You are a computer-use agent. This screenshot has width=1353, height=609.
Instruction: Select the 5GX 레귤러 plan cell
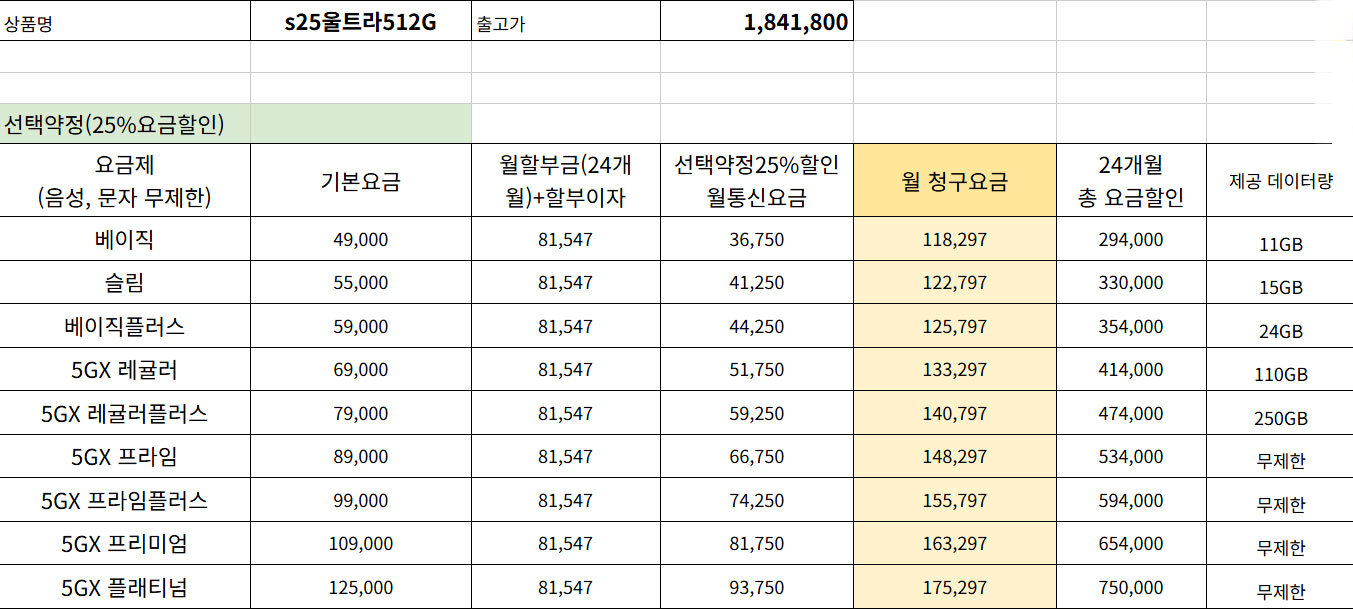coord(125,370)
